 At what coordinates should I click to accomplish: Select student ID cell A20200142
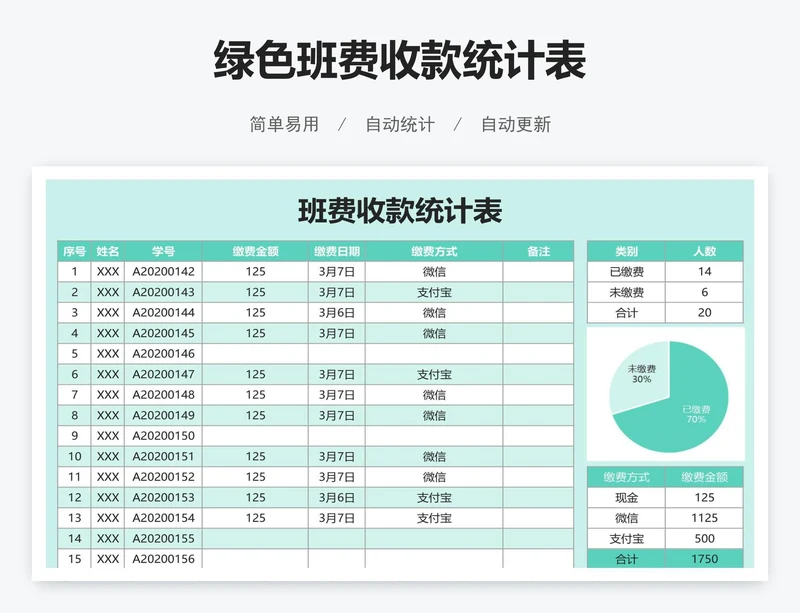[x=163, y=272]
